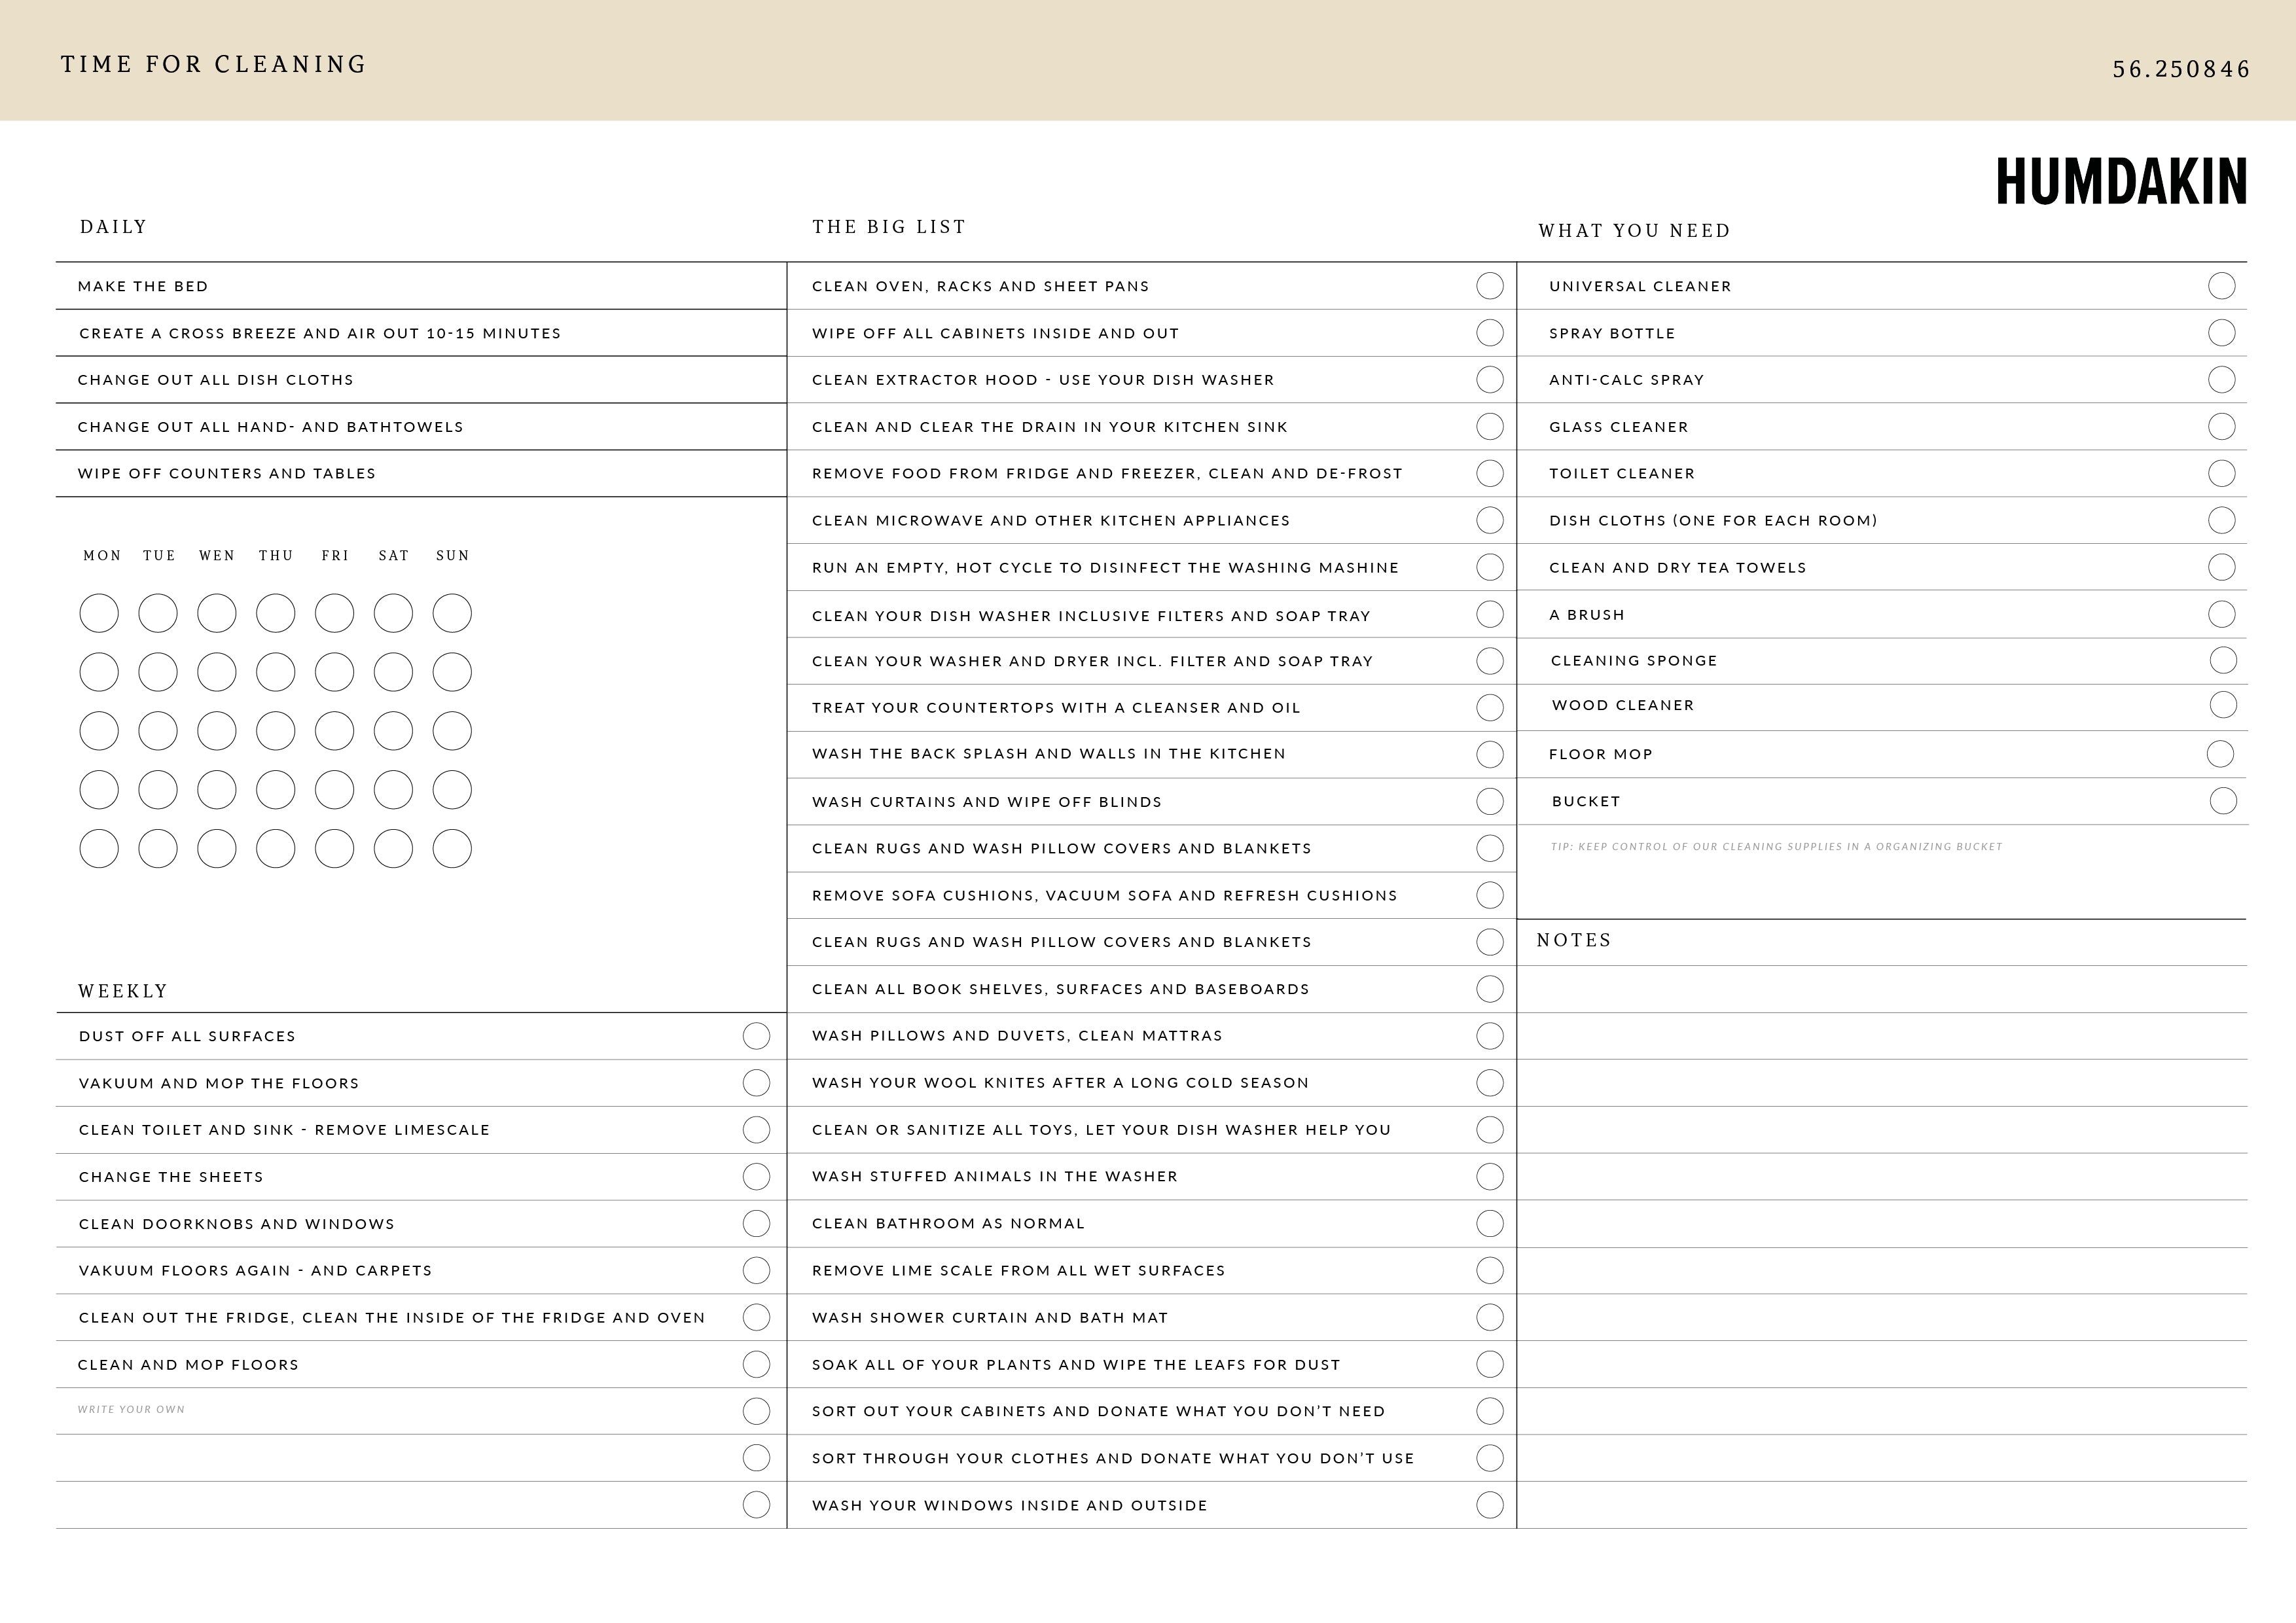Tick the 'Bucket' supply circle

(2223, 801)
